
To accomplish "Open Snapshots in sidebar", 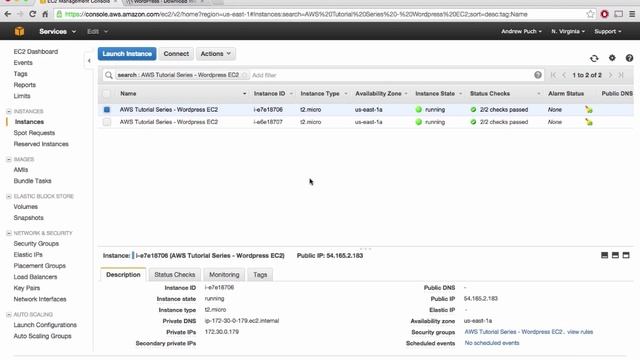I will (28, 218).
